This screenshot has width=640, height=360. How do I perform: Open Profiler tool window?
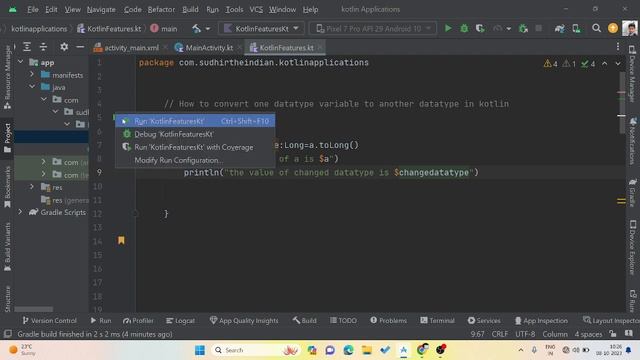(x=138, y=320)
